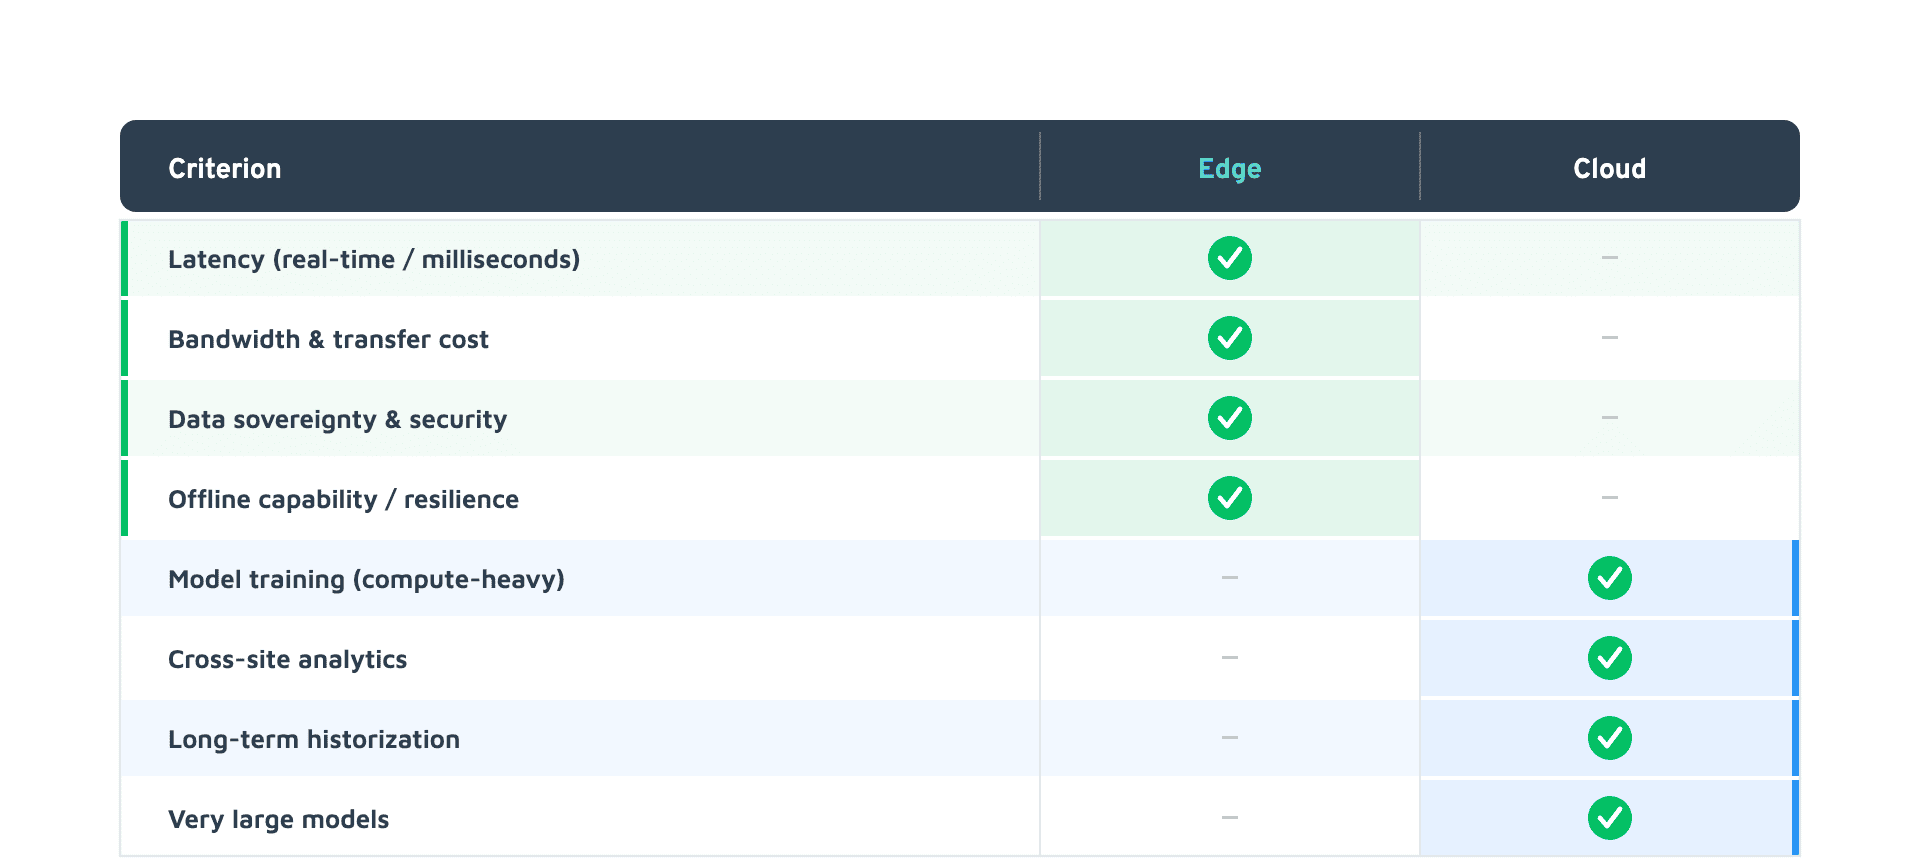Image resolution: width=1920 pixels, height=864 pixels.
Task: Click the 'Data sovereignty & security' label
Action: click(x=337, y=420)
